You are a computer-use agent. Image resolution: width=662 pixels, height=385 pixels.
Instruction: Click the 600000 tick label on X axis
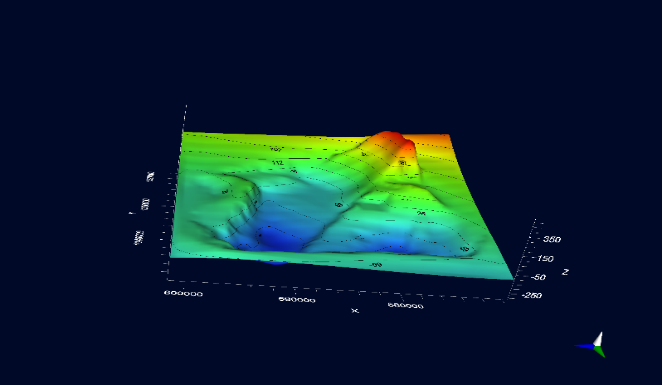coord(183,293)
